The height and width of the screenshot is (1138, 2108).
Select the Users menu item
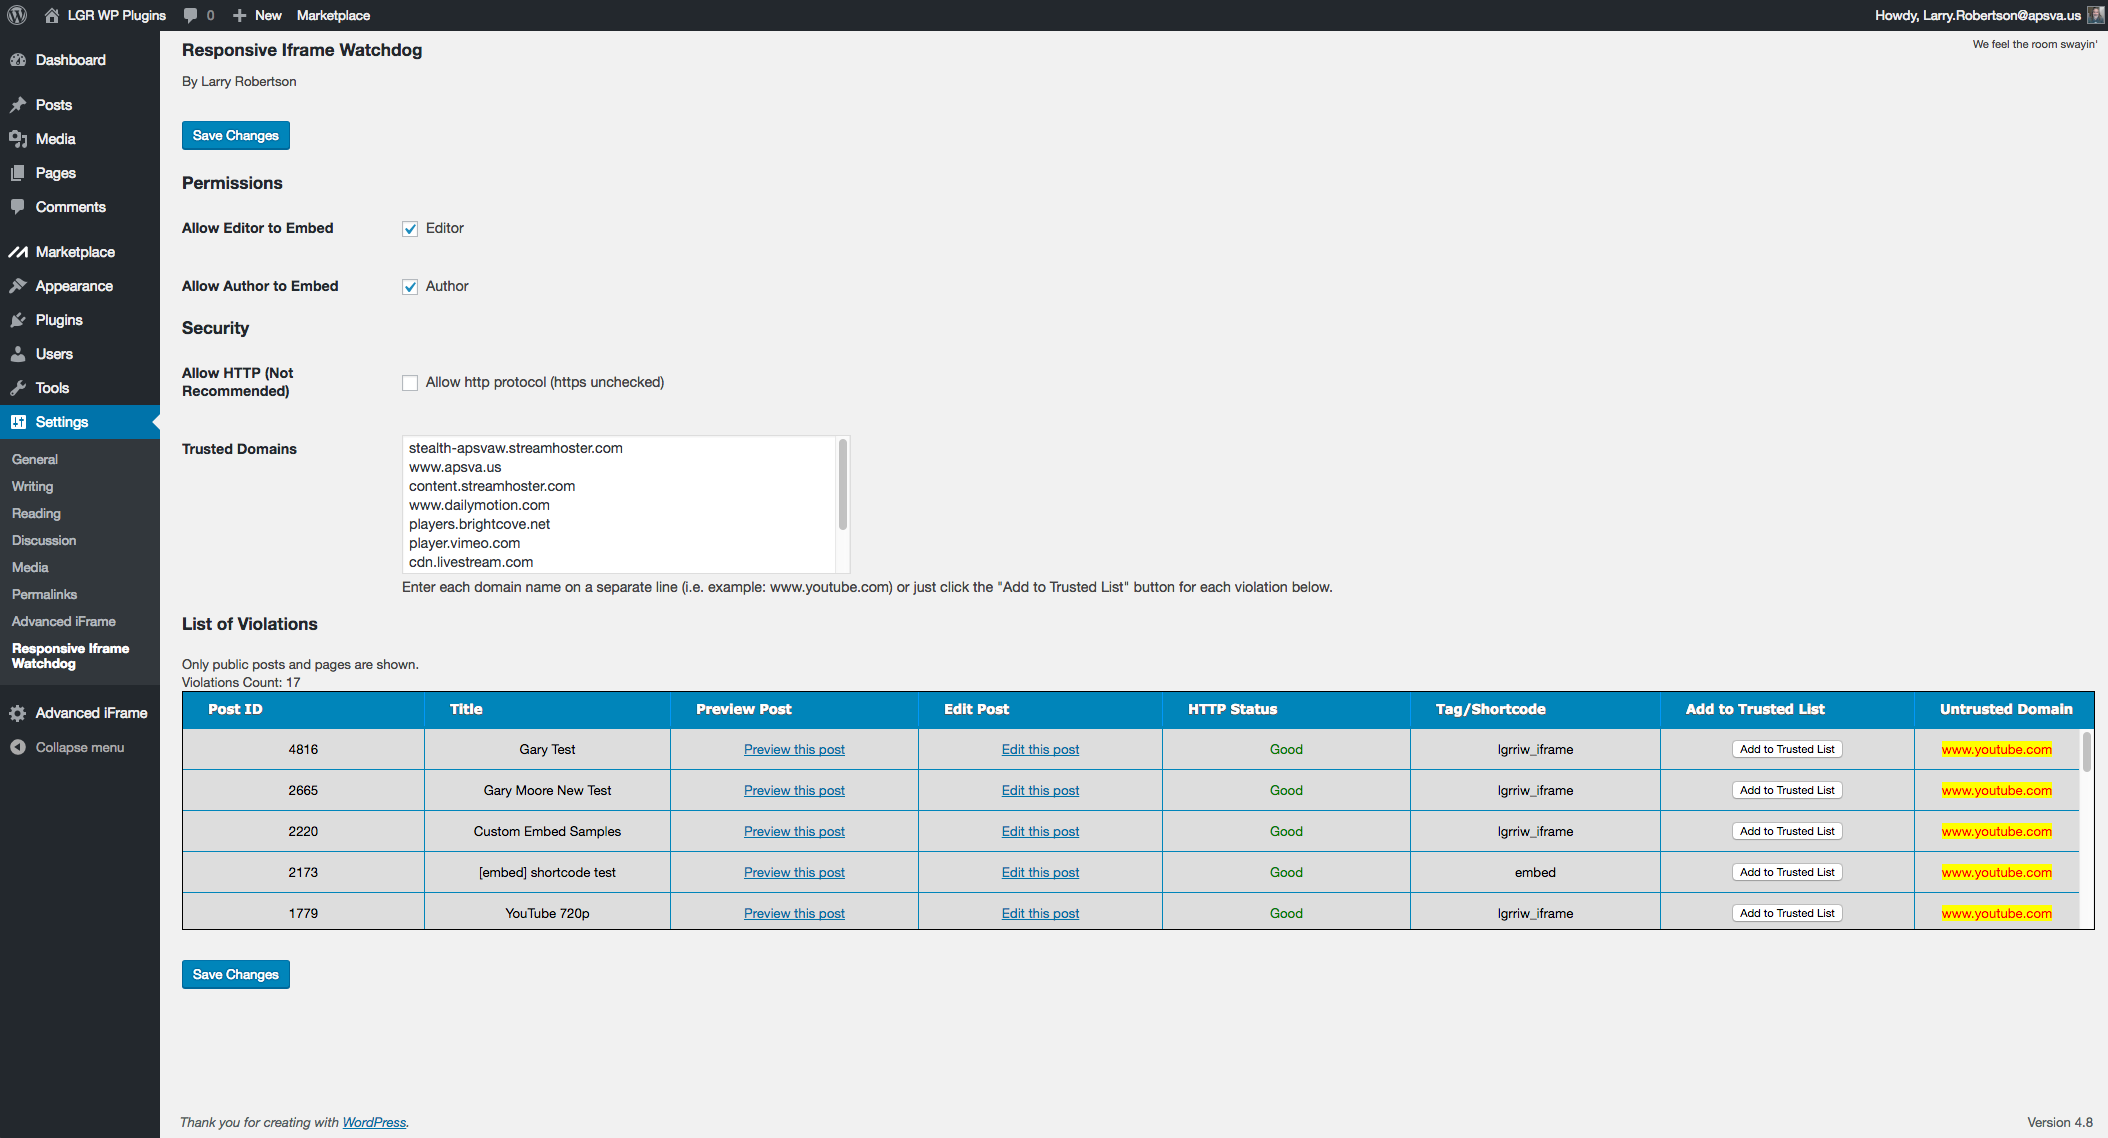pos(54,354)
